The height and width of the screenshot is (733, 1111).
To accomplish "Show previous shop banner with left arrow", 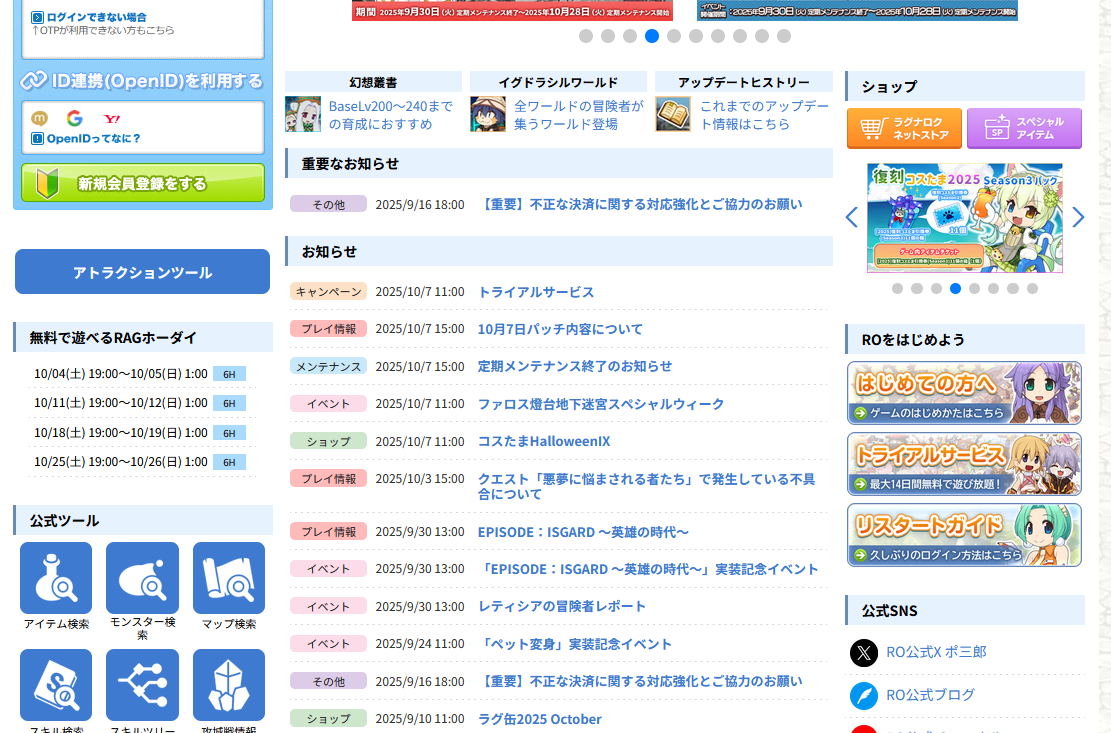I will pos(852,217).
